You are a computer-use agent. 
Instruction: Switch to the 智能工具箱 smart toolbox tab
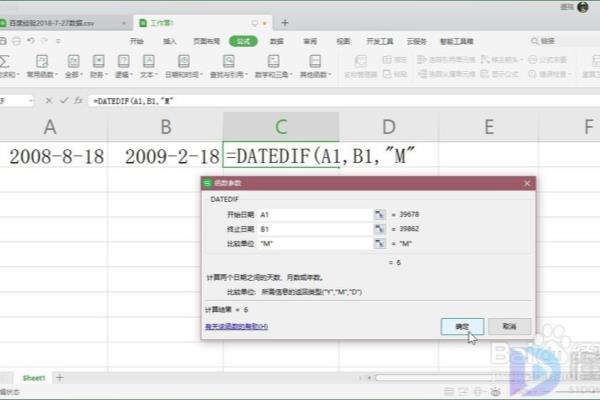(x=457, y=41)
